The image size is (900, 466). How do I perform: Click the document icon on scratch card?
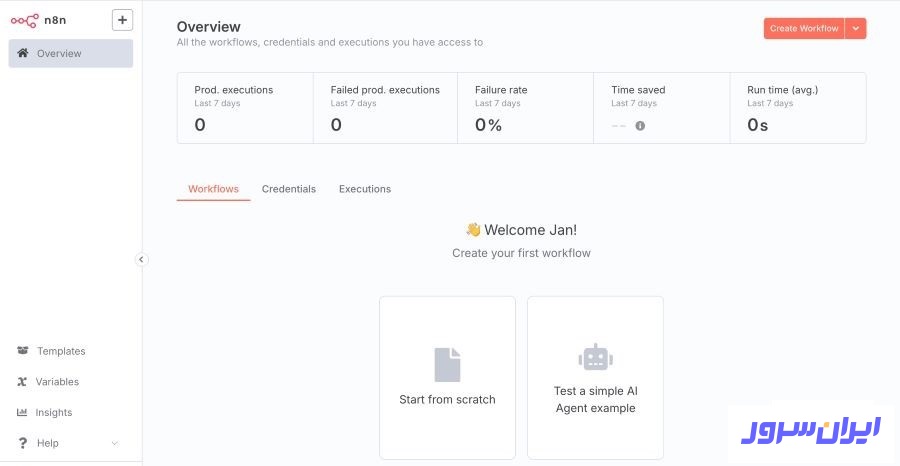447,364
